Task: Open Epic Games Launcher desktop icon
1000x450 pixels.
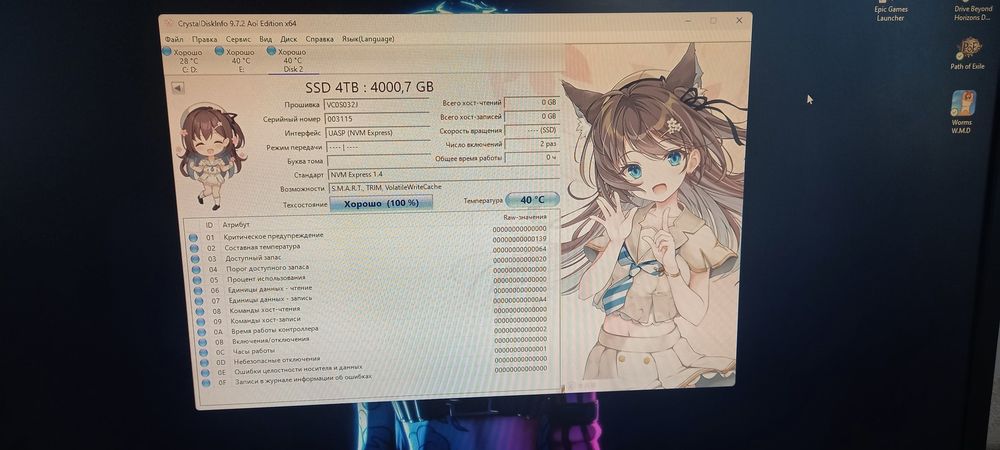Action: [x=891, y=11]
